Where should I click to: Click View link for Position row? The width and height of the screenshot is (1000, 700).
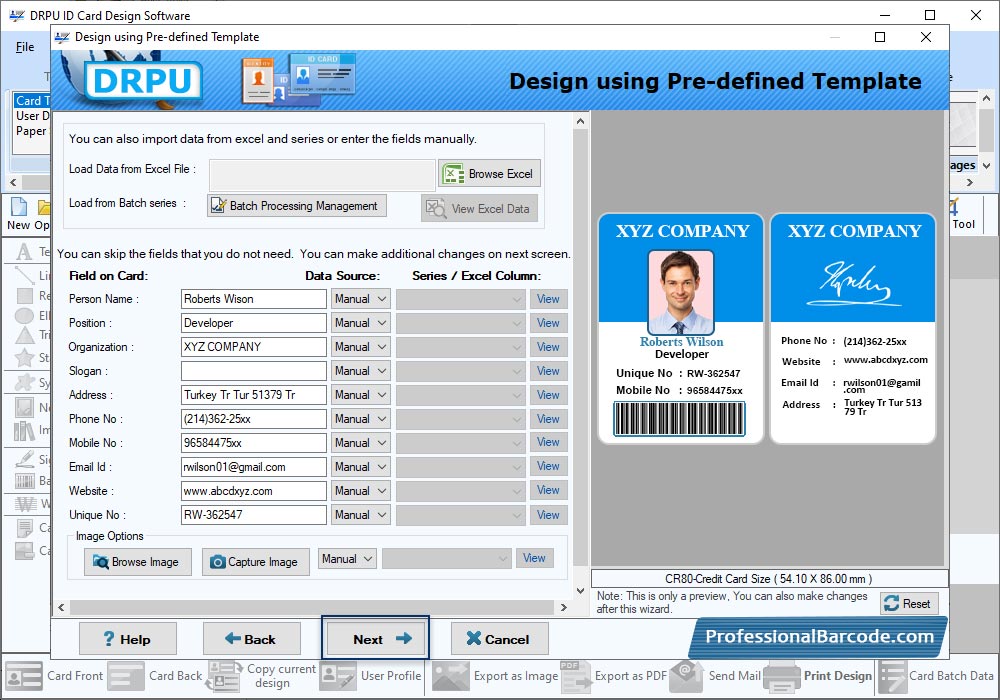548,323
